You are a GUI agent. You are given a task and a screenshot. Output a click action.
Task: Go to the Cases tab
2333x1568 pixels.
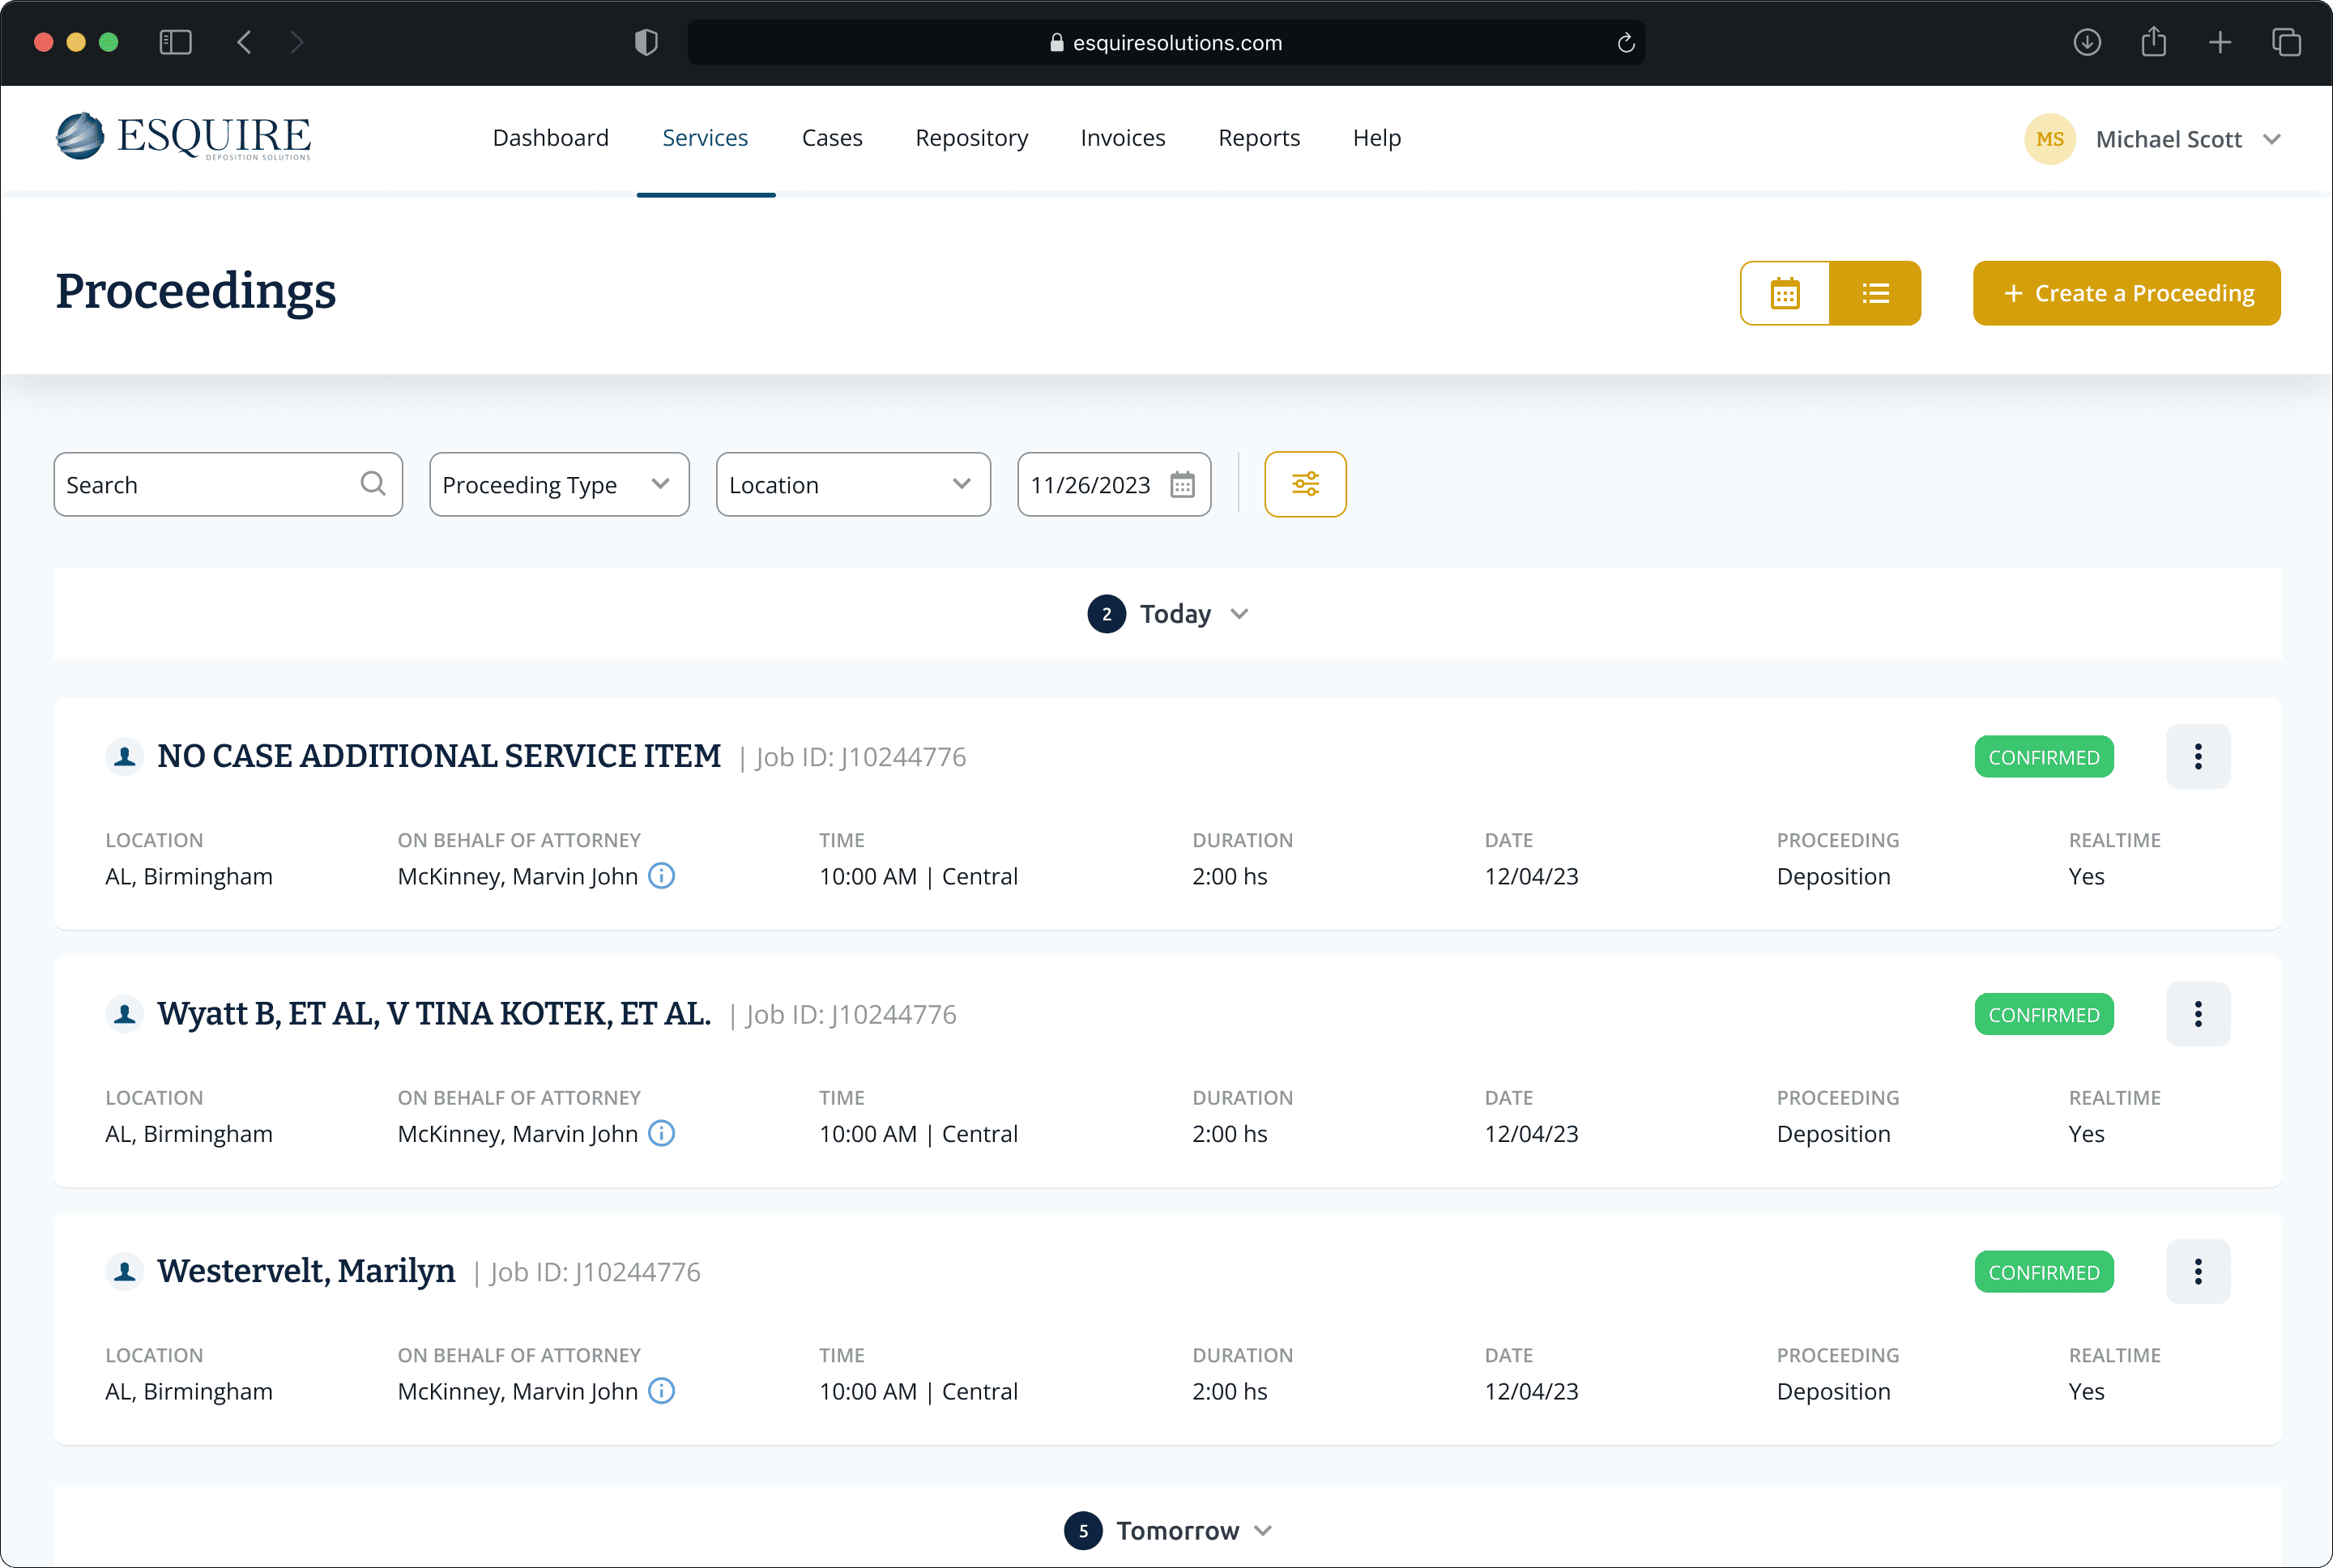point(831,138)
